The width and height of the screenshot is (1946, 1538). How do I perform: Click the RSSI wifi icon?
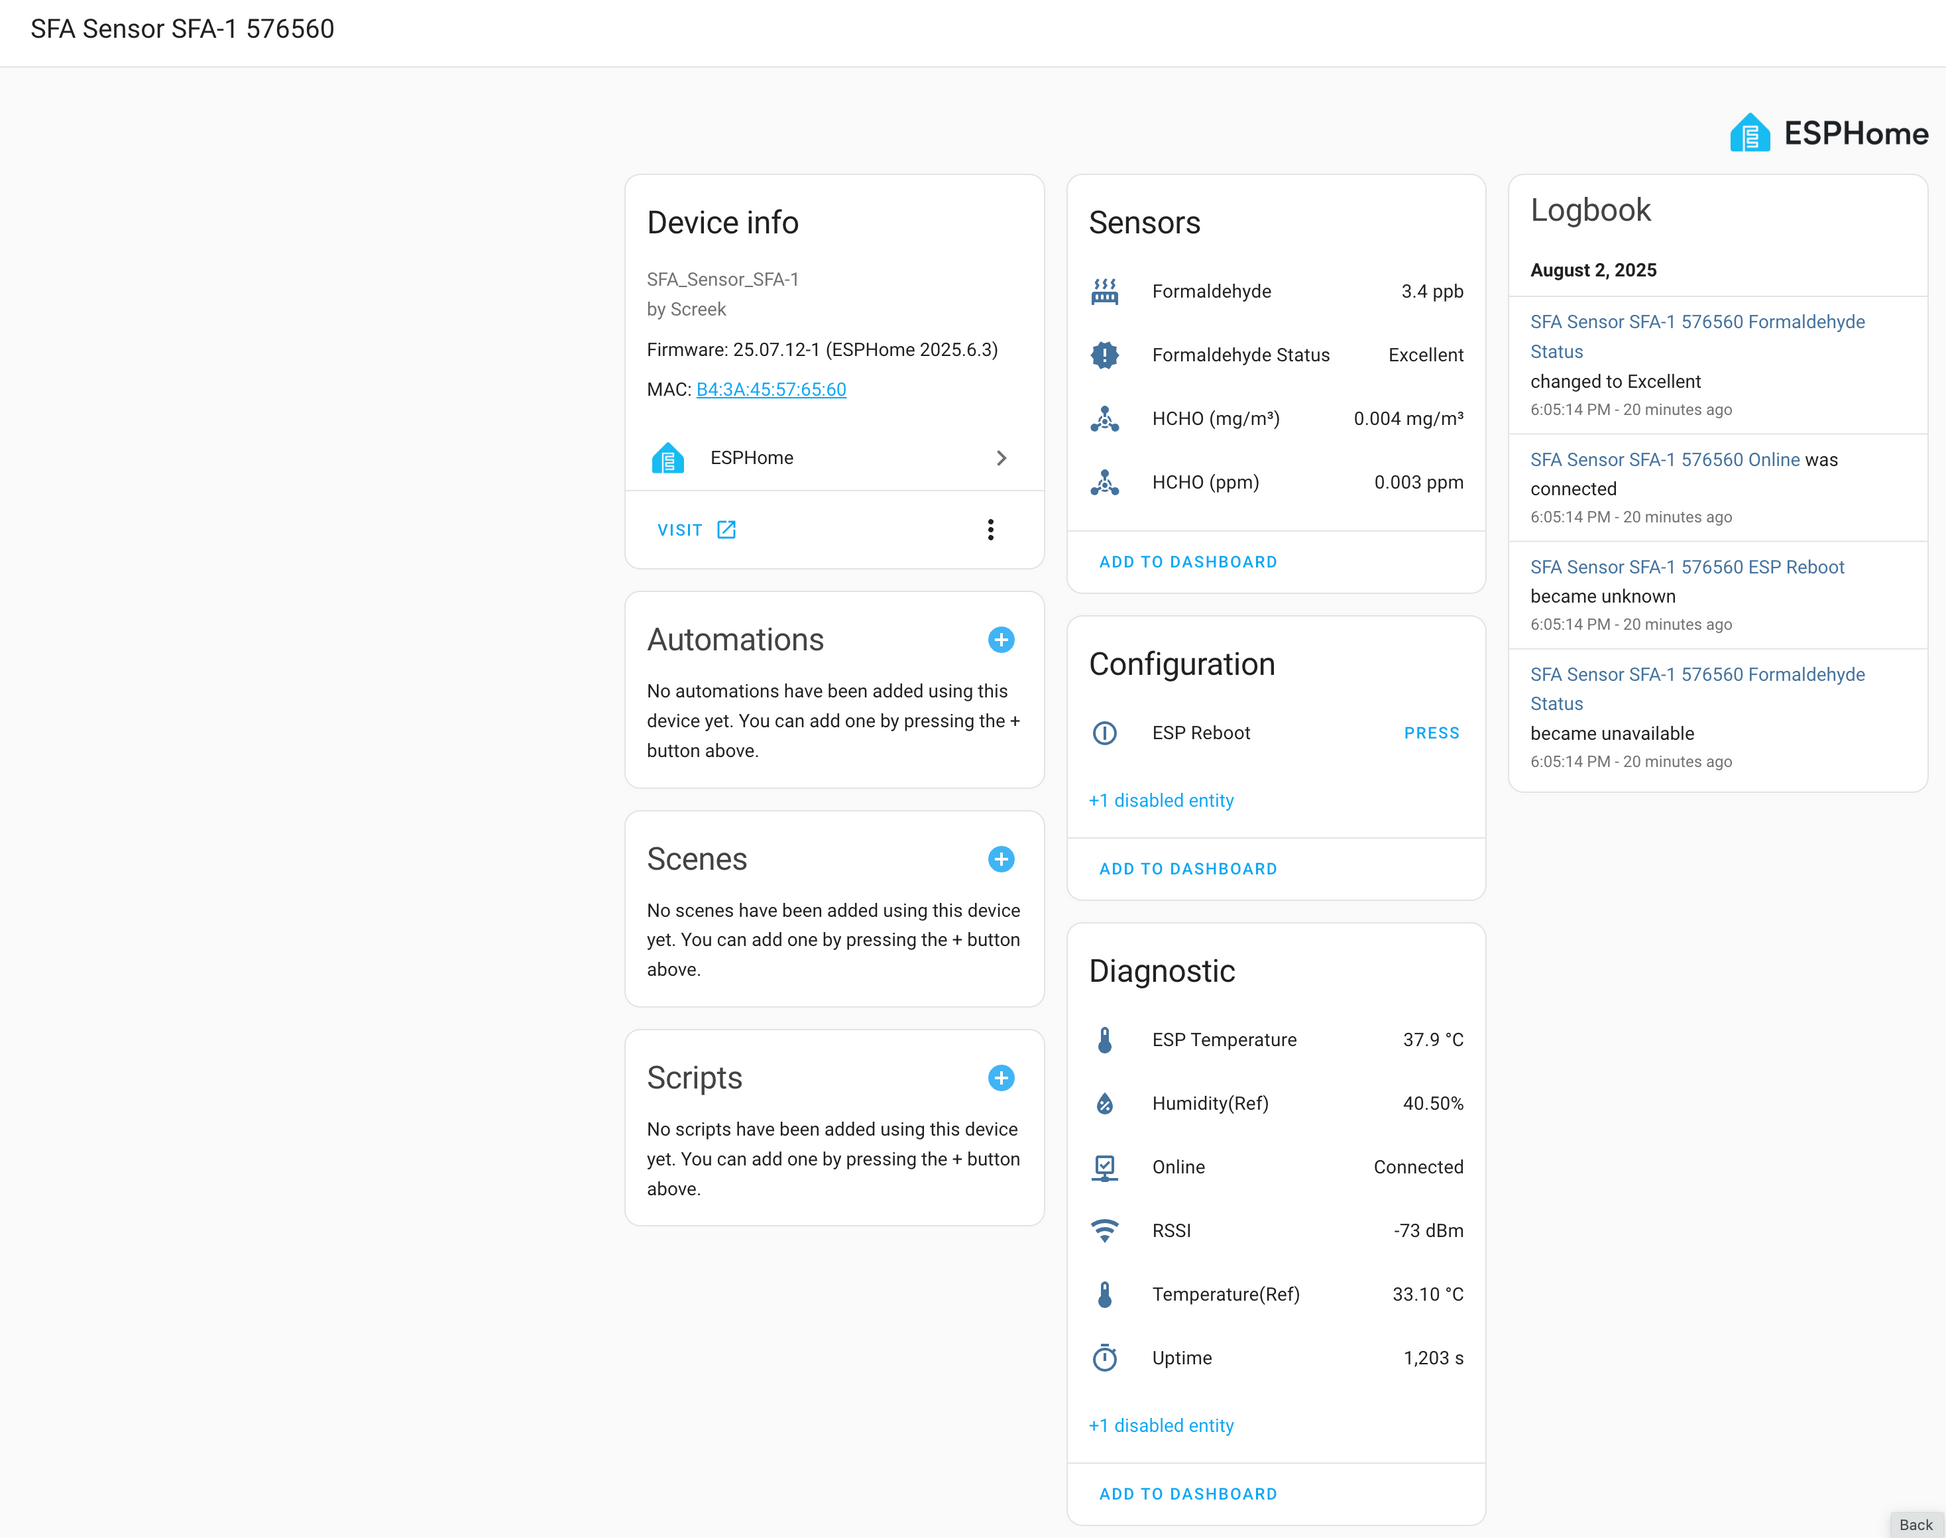pos(1104,1231)
